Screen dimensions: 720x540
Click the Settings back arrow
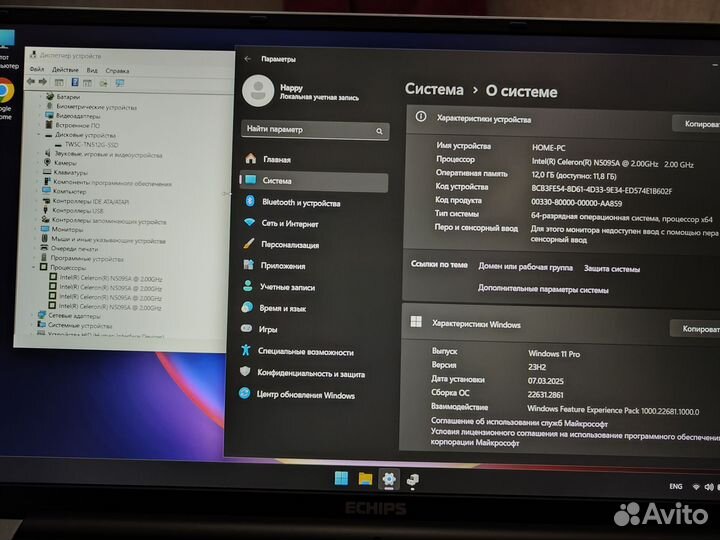click(x=248, y=59)
